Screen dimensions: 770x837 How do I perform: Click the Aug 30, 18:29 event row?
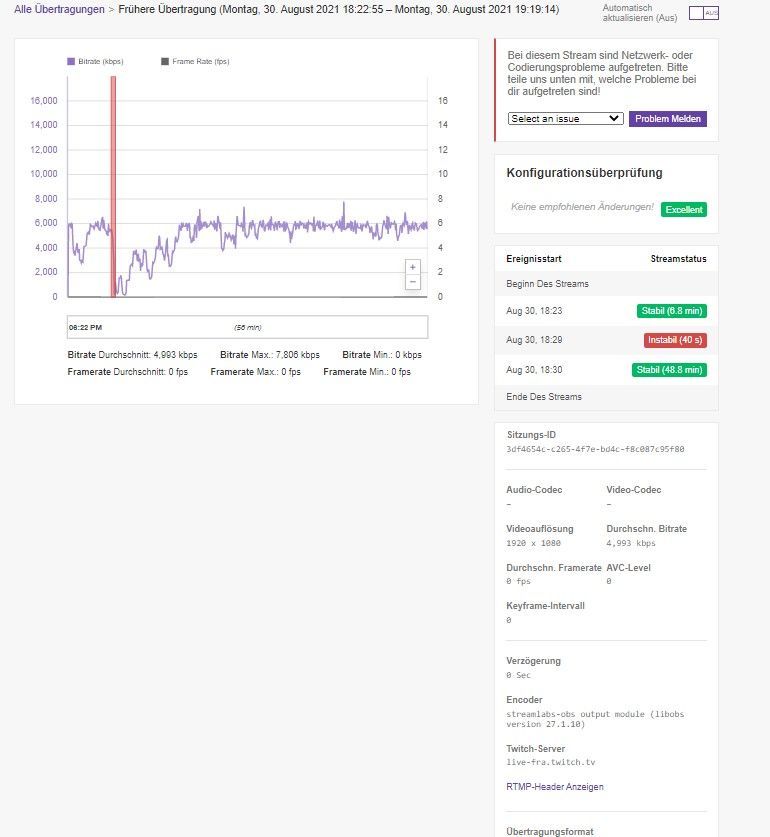606,340
